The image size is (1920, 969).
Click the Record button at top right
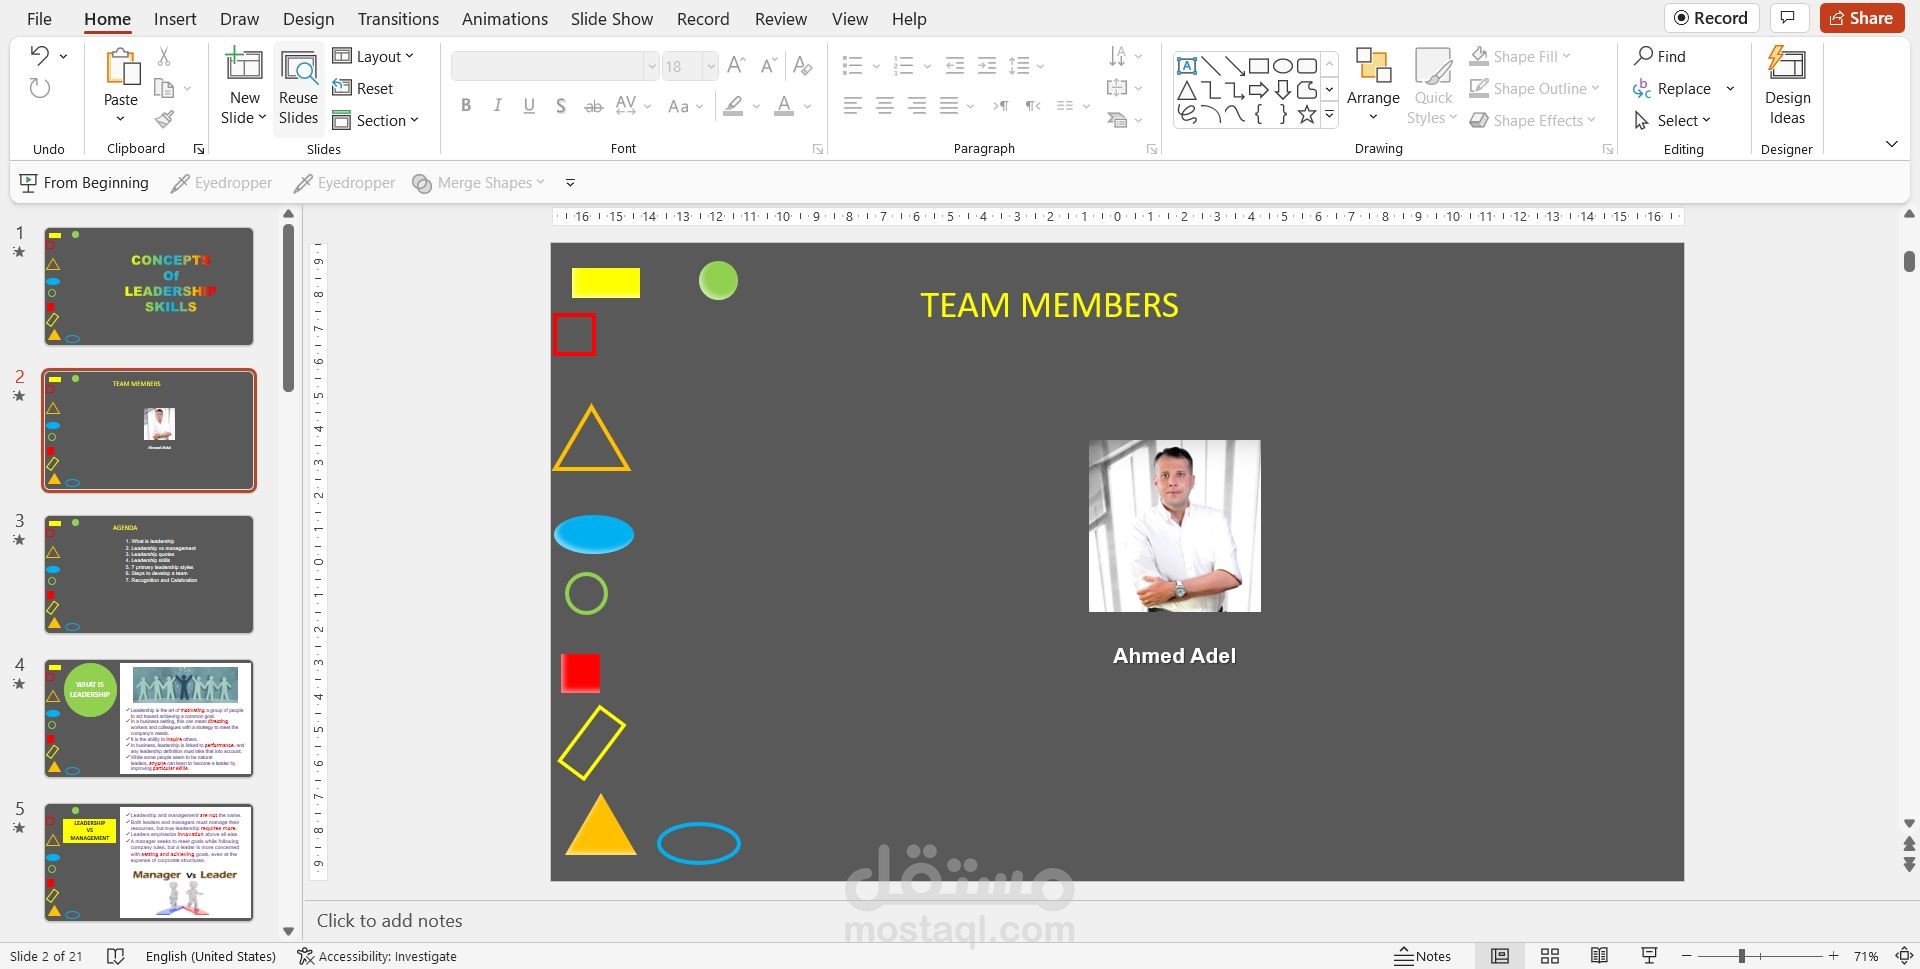(1711, 18)
